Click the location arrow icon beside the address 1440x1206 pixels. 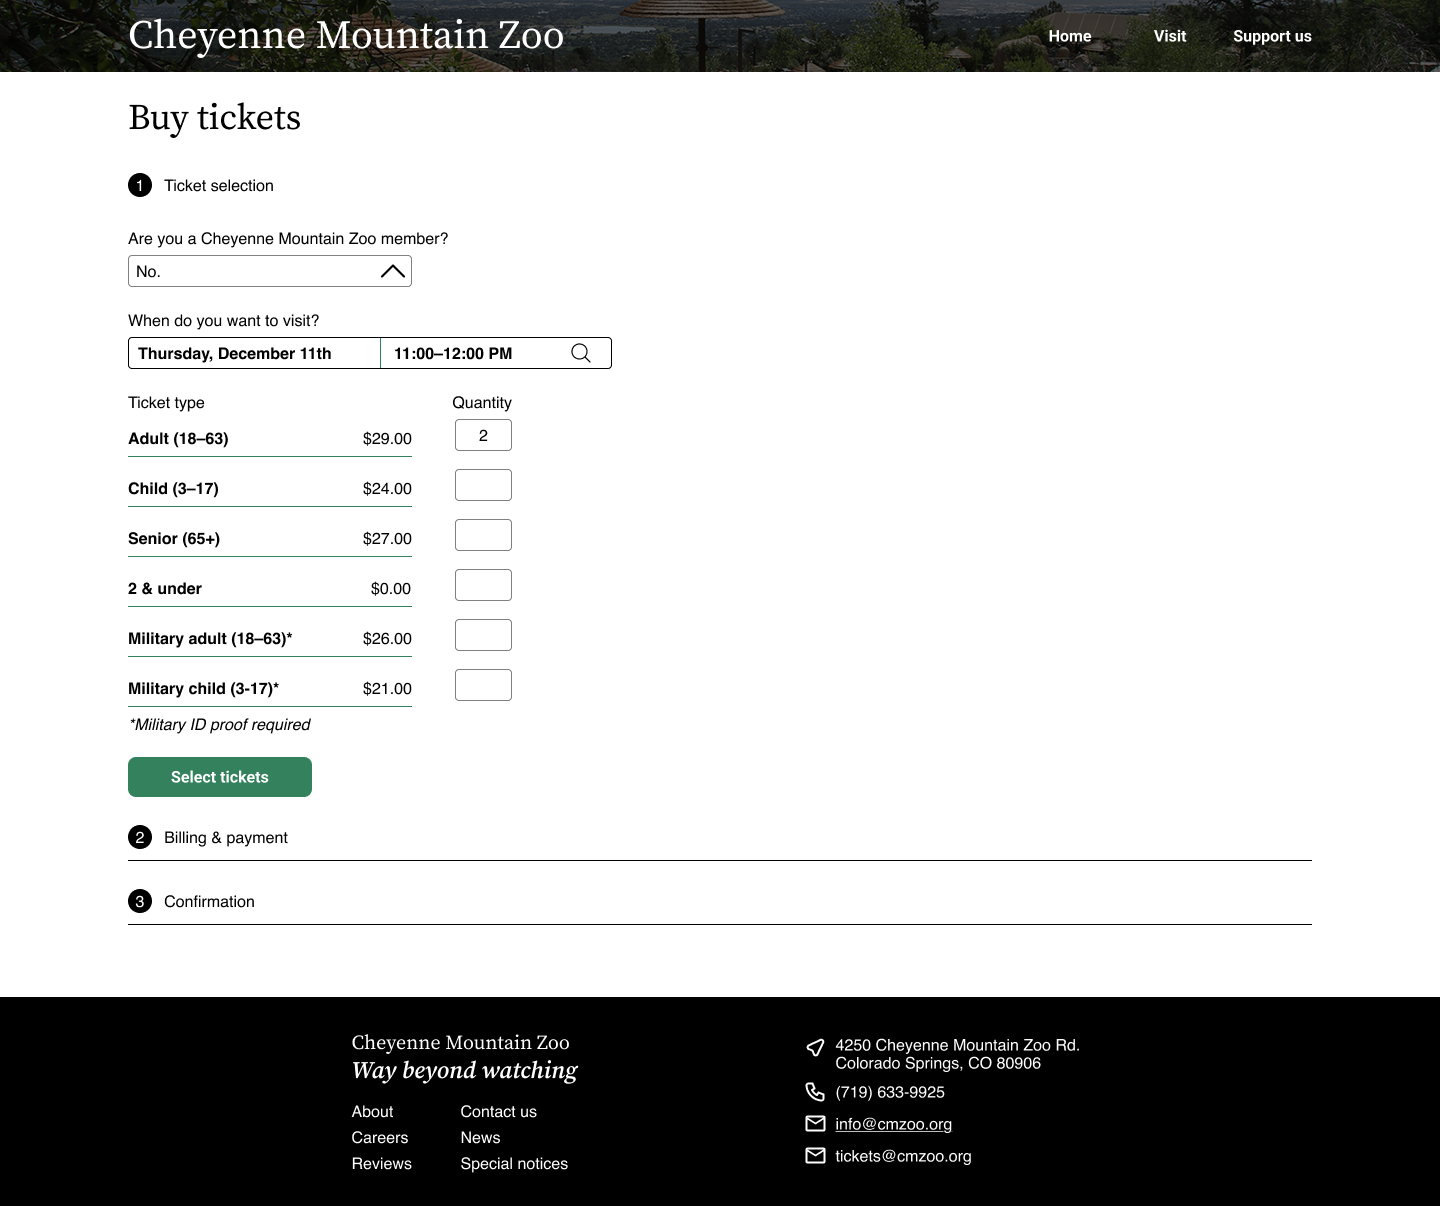click(x=816, y=1047)
